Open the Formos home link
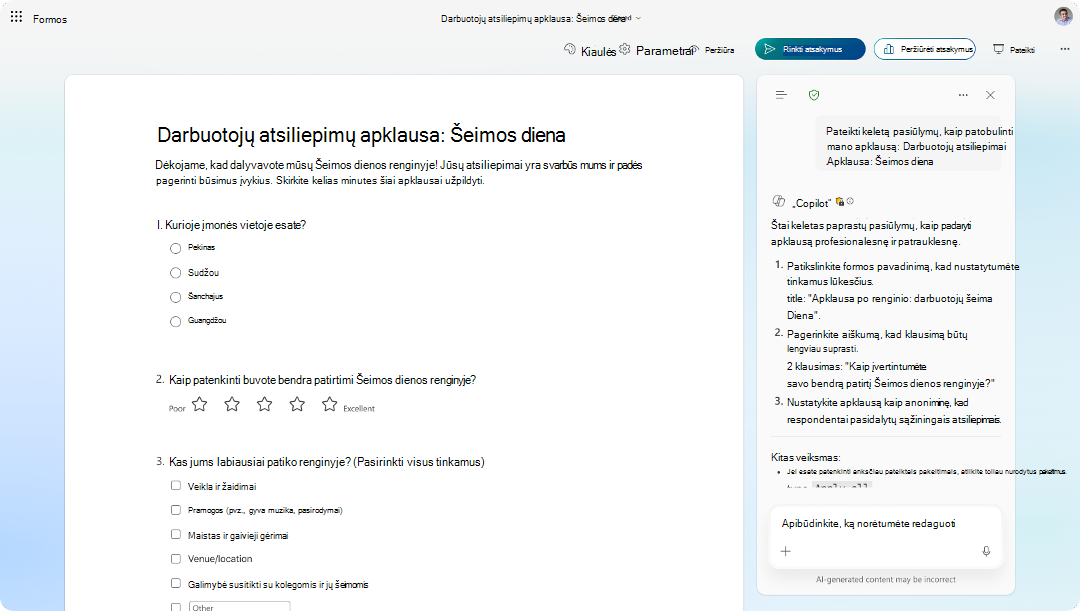 50,19
